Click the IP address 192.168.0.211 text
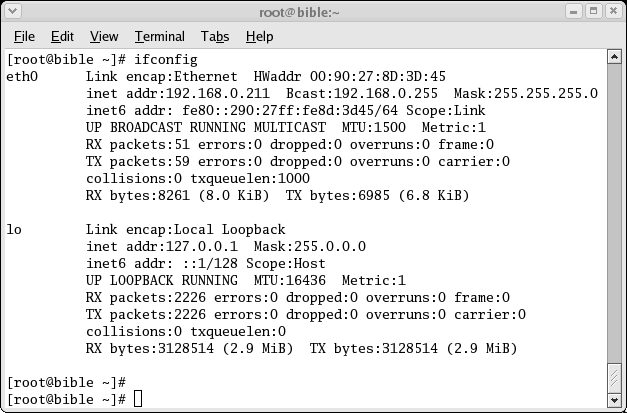This screenshot has width=627, height=413. (218, 93)
